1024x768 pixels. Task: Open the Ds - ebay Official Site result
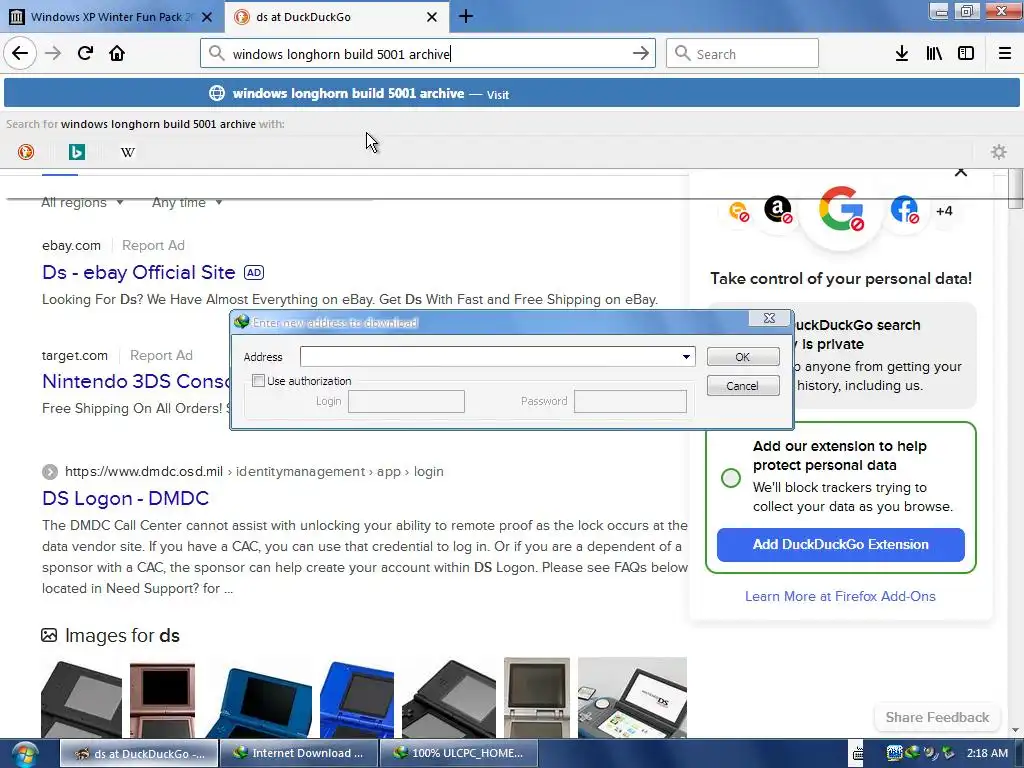point(138,272)
